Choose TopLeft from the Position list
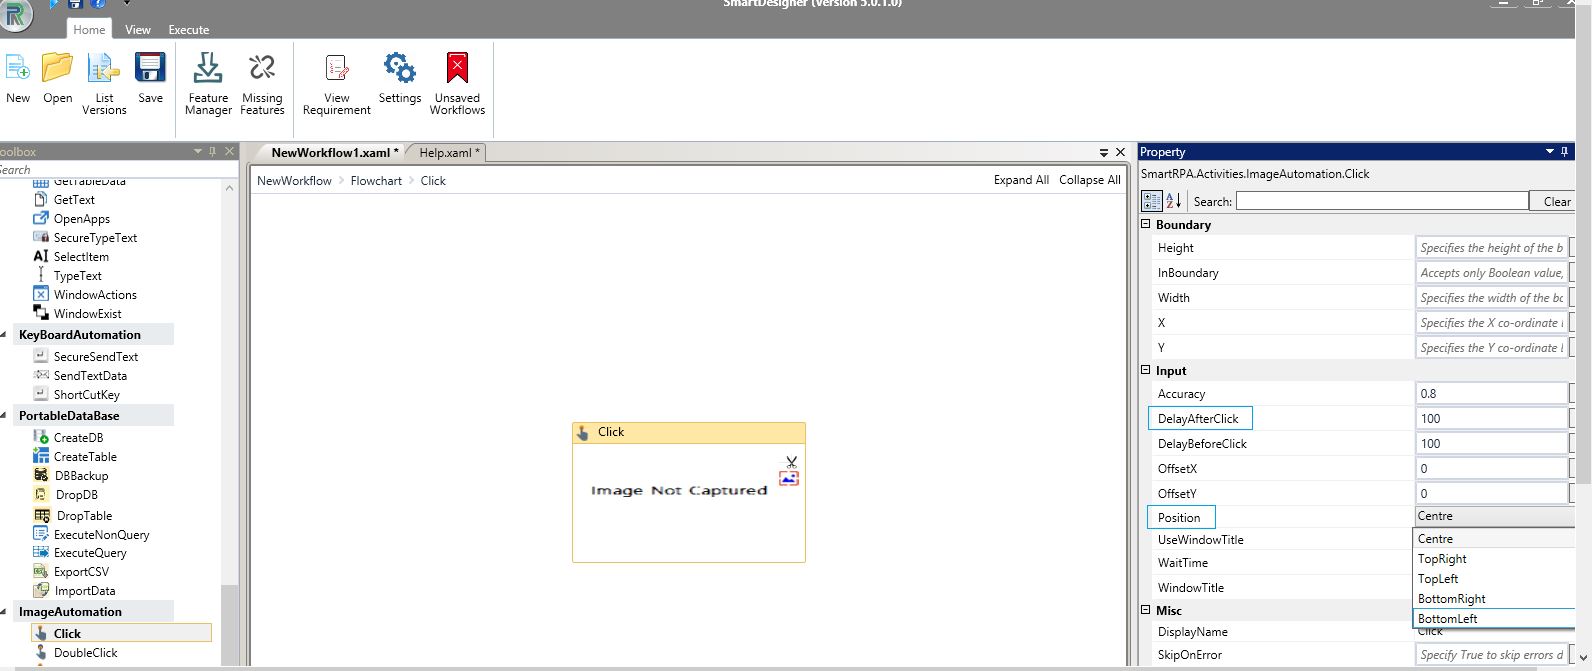Image resolution: width=1592 pixels, height=671 pixels. [x=1494, y=579]
